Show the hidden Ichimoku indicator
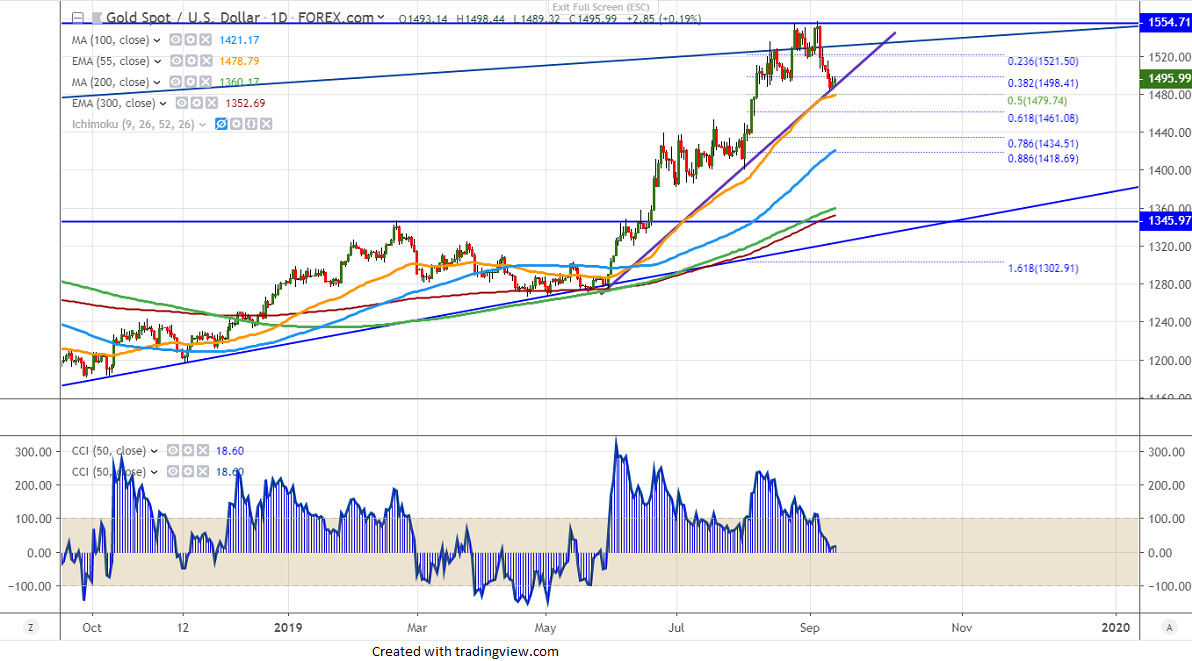Viewport: 1192px width, 661px height. (221, 124)
